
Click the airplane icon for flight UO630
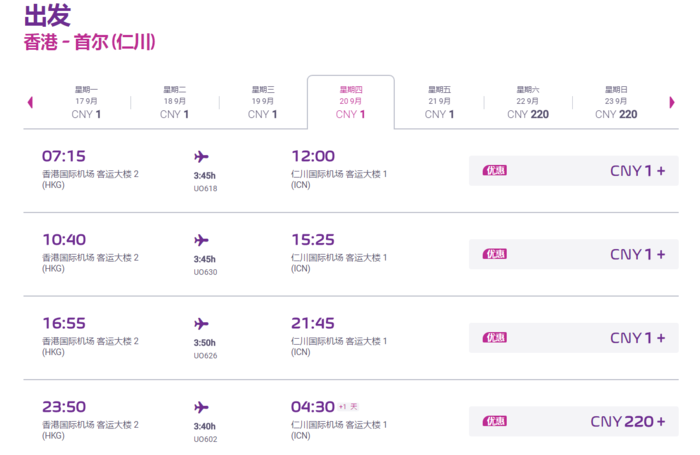[x=201, y=240]
